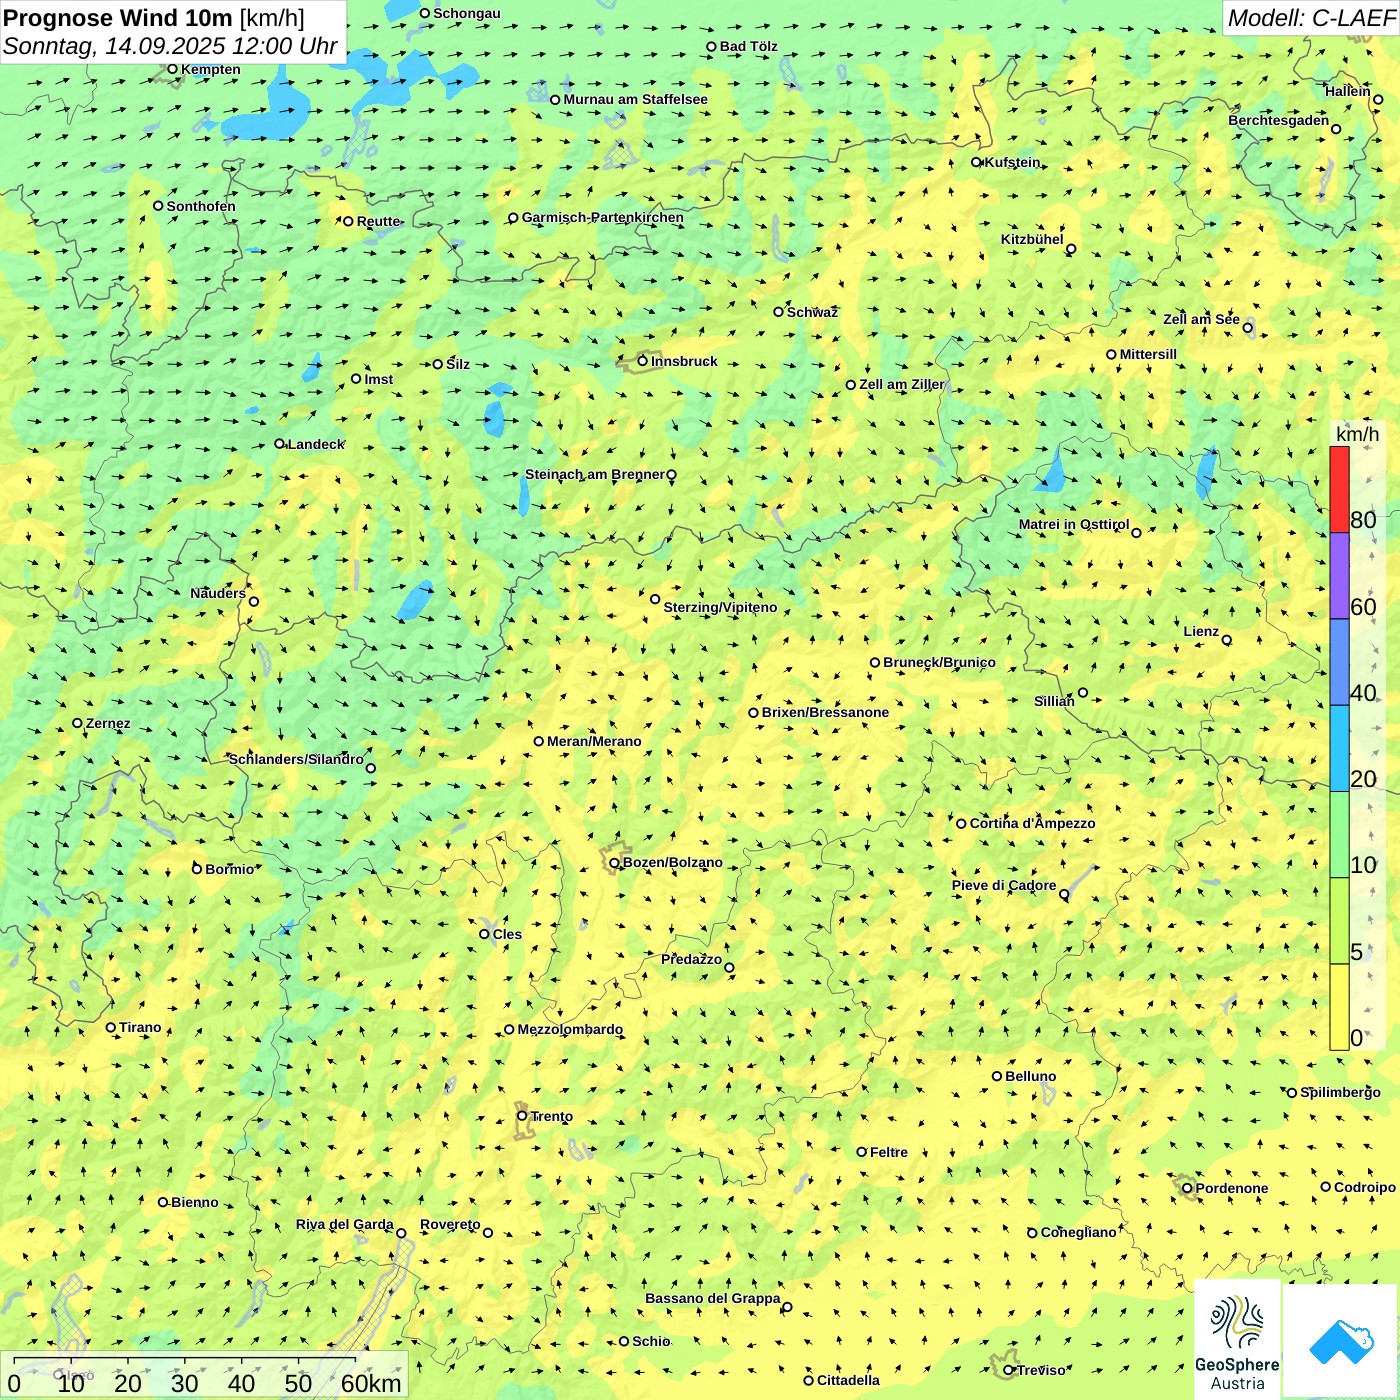Image resolution: width=1400 pixels, height=1400 pixels.
Task: Click the 'Mezzolombardo' label
Action: click(570, 1029)
